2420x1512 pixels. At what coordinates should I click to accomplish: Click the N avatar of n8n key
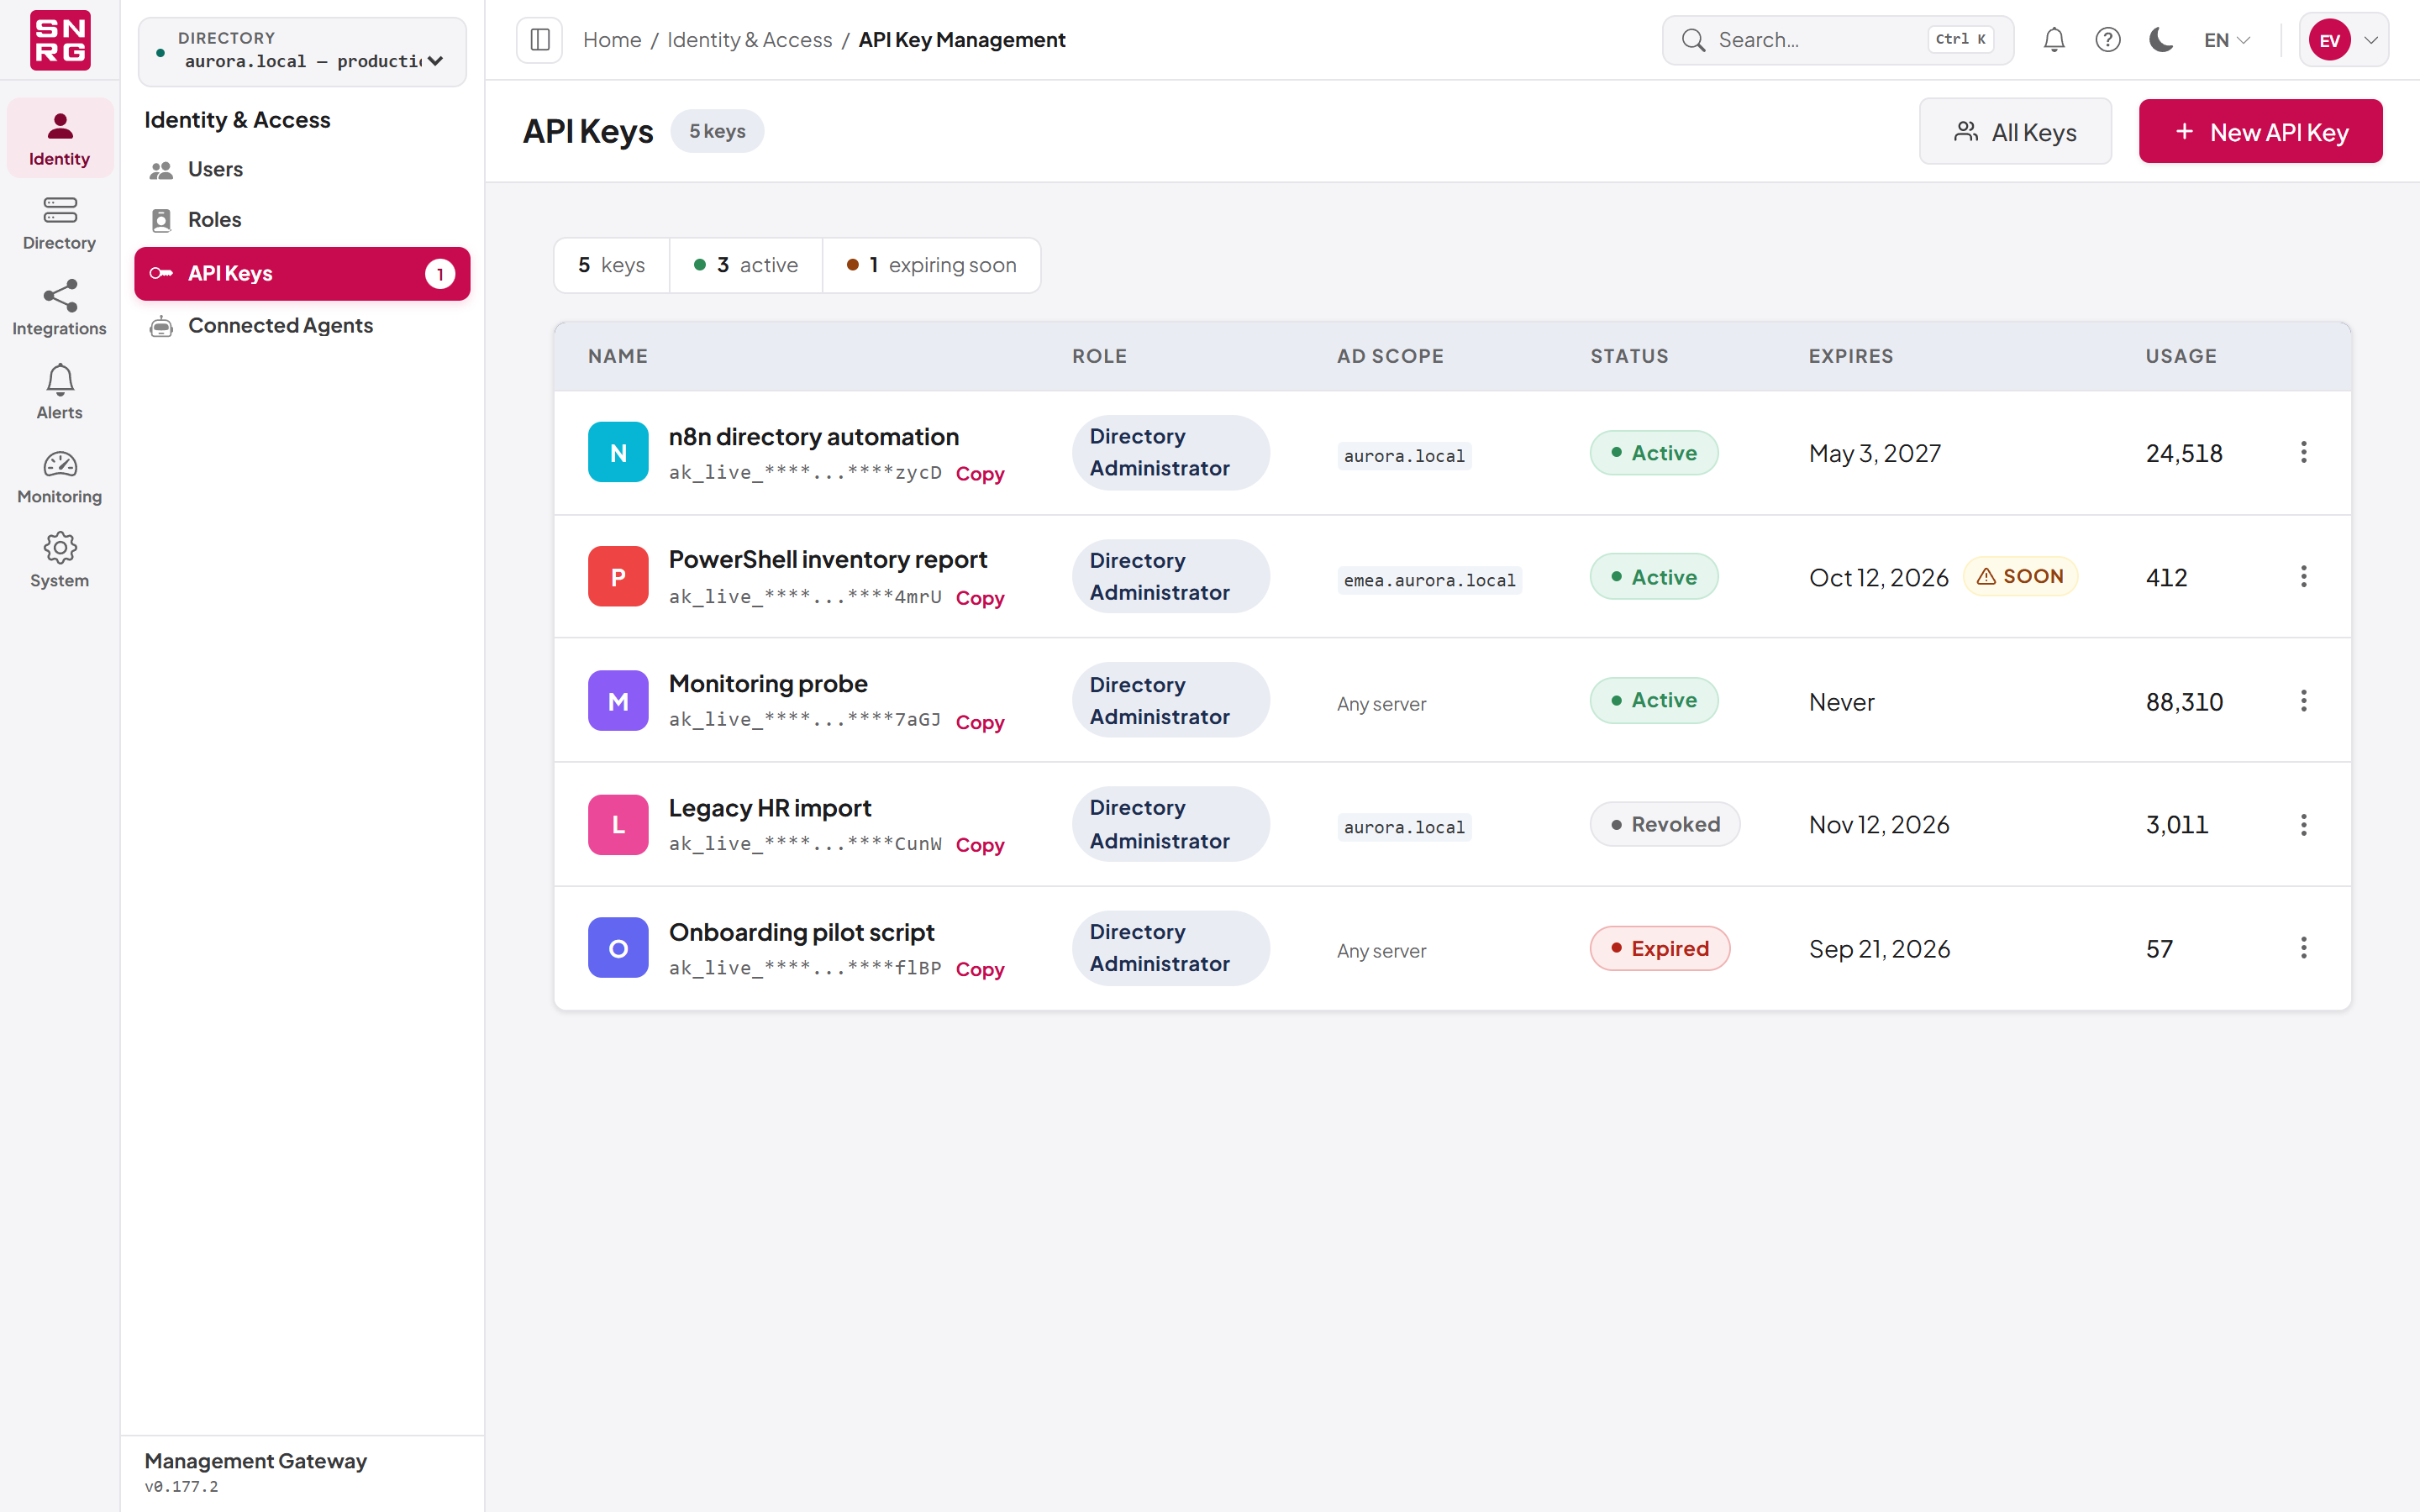click(x=618, y=453)
